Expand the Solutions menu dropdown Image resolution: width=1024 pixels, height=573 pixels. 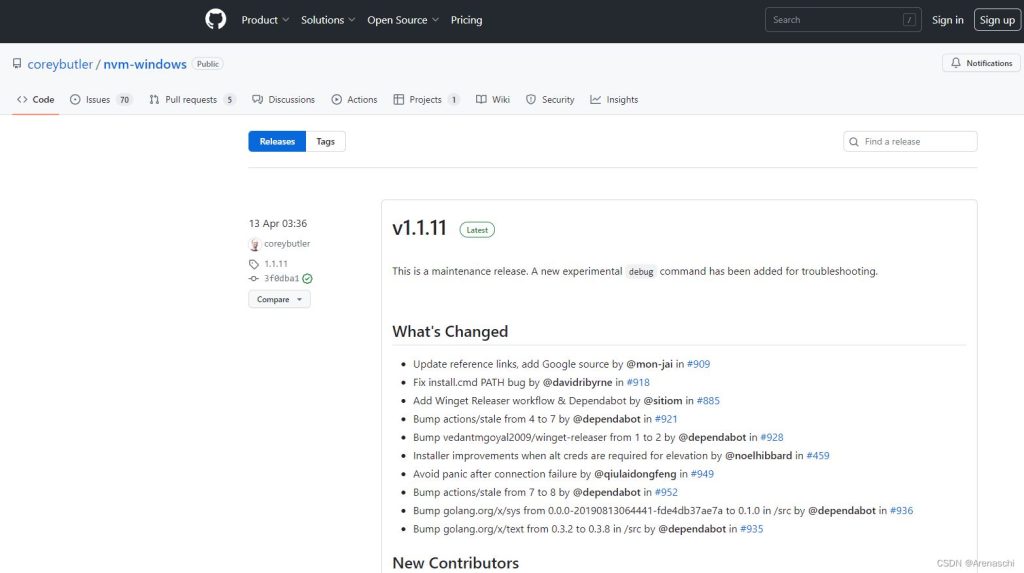328,20
